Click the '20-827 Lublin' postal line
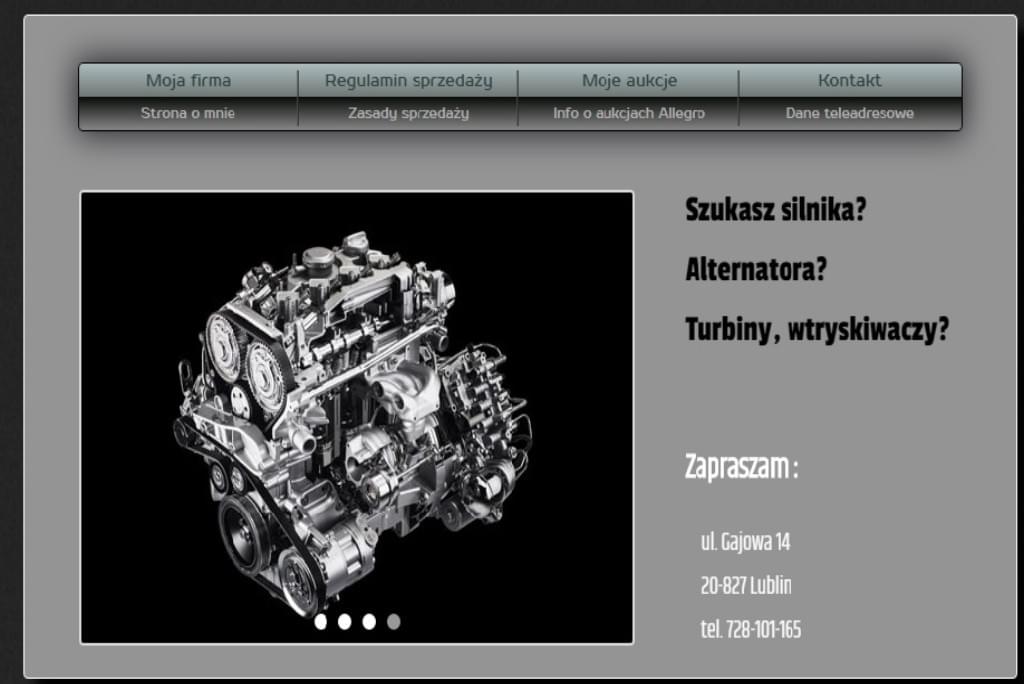Screen dimensions: 1024x684 click(746, 585)
